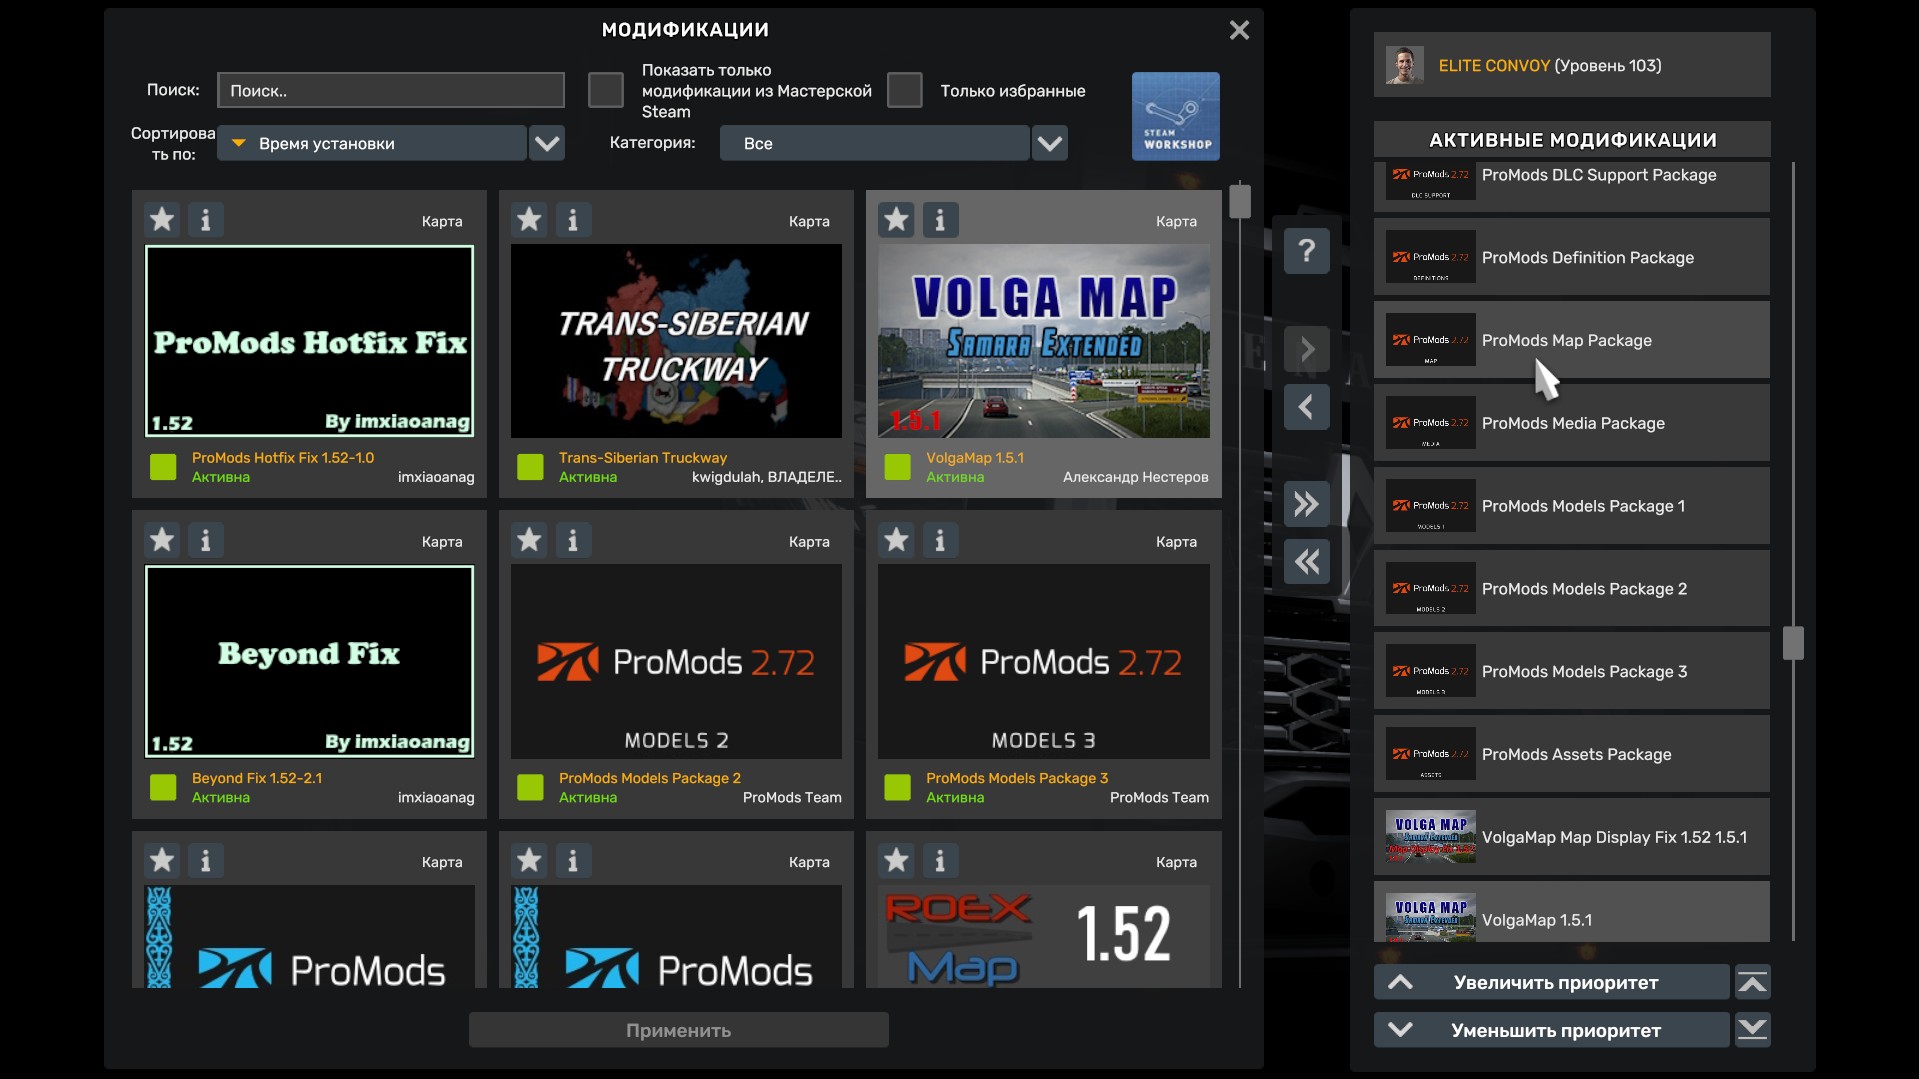Open info for ProMods Models Package 3 card
Screen dimensions: 1919x1079
point(940,540)
